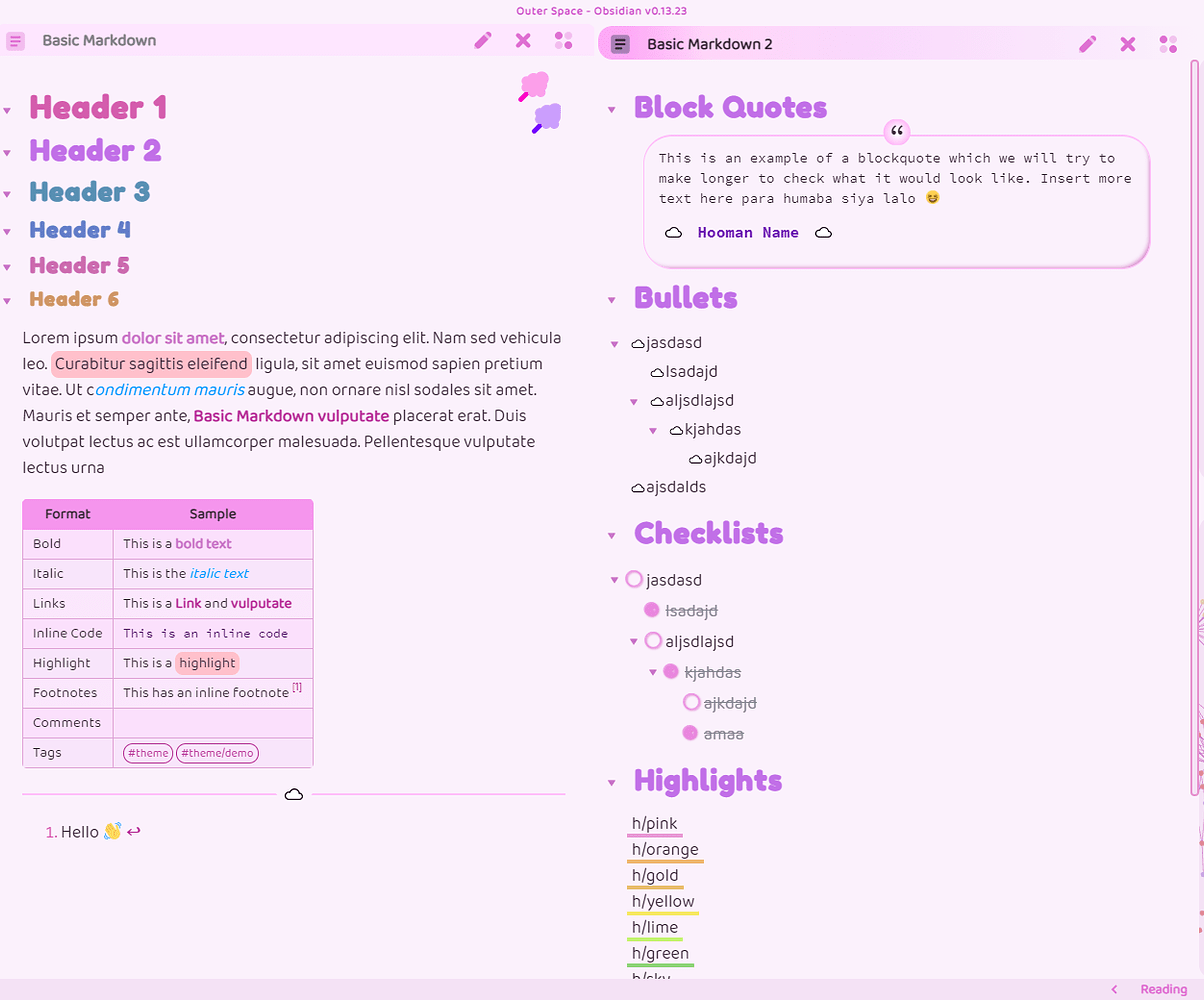Open more options dots for Basic Markdown 2
1204x1000 pixels.
pyautogui.click(x=1168, y=44)
